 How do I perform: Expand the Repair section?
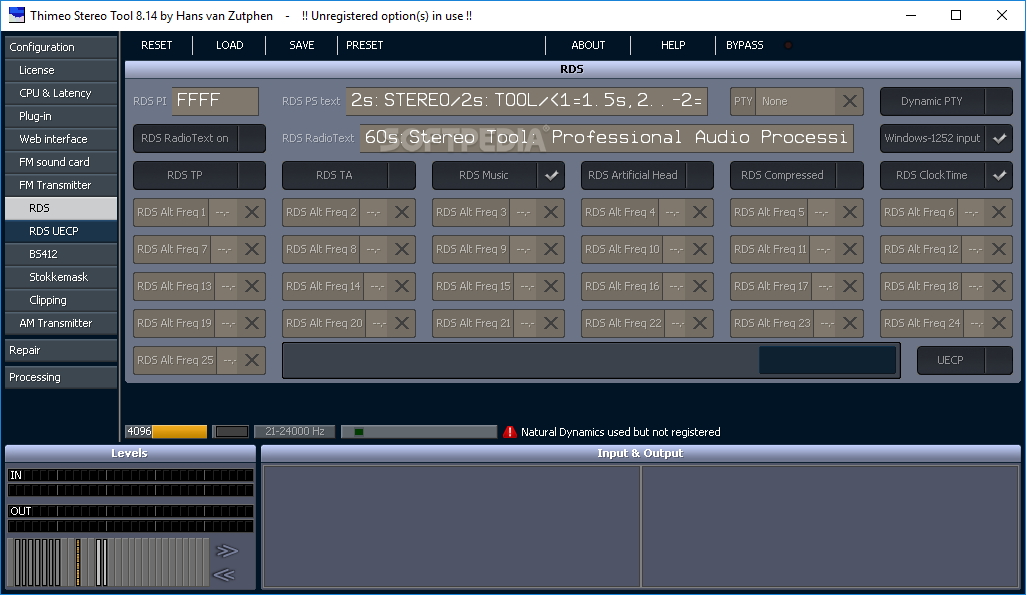point(61,350)
